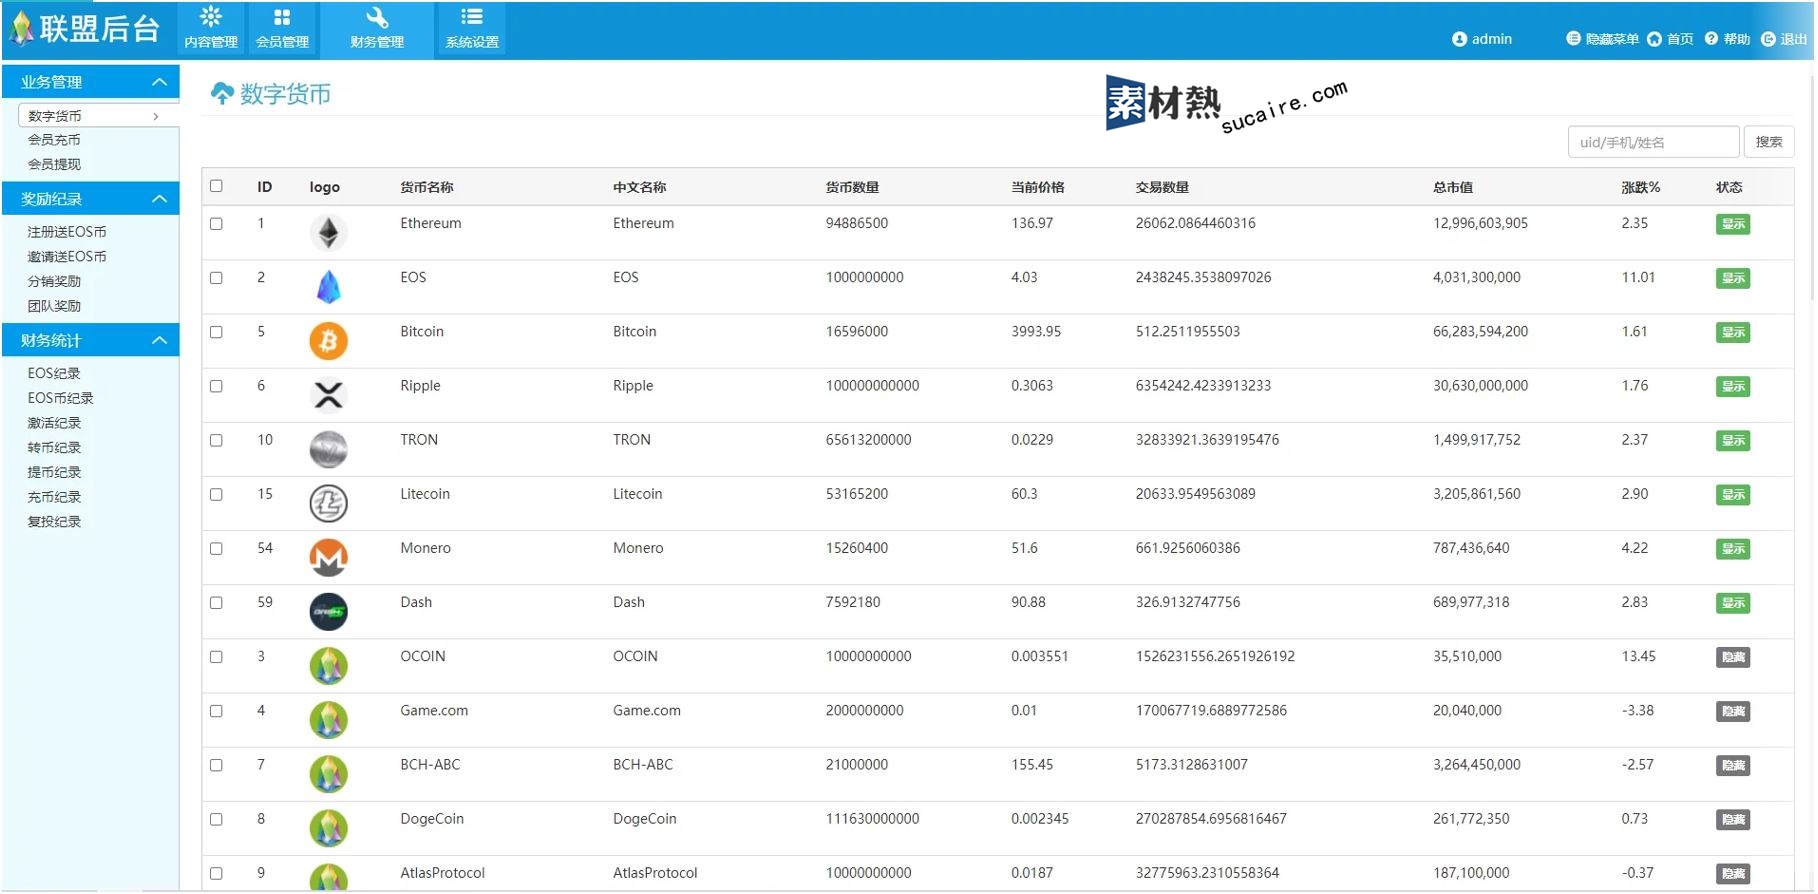Viewport: 1818px width, 894px height.
Task: Click the EOS logo icon
Action: coord(328,287)
